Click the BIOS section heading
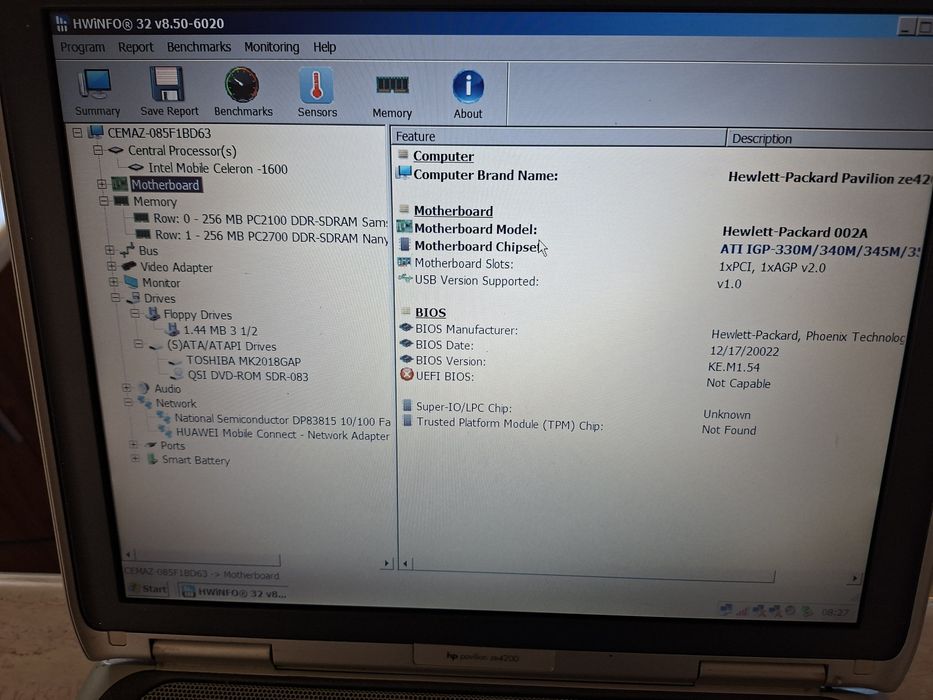The height and width of the screenshot is (700, 933). (430, 312)
